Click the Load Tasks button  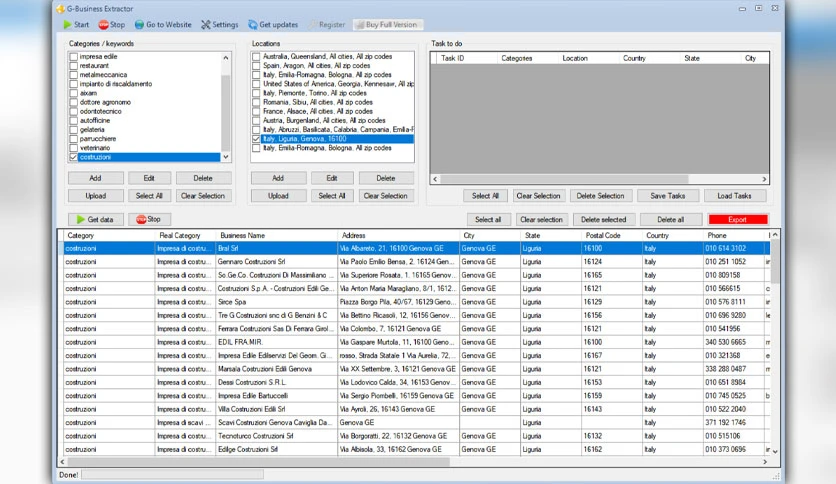click(x=735, y=196)
